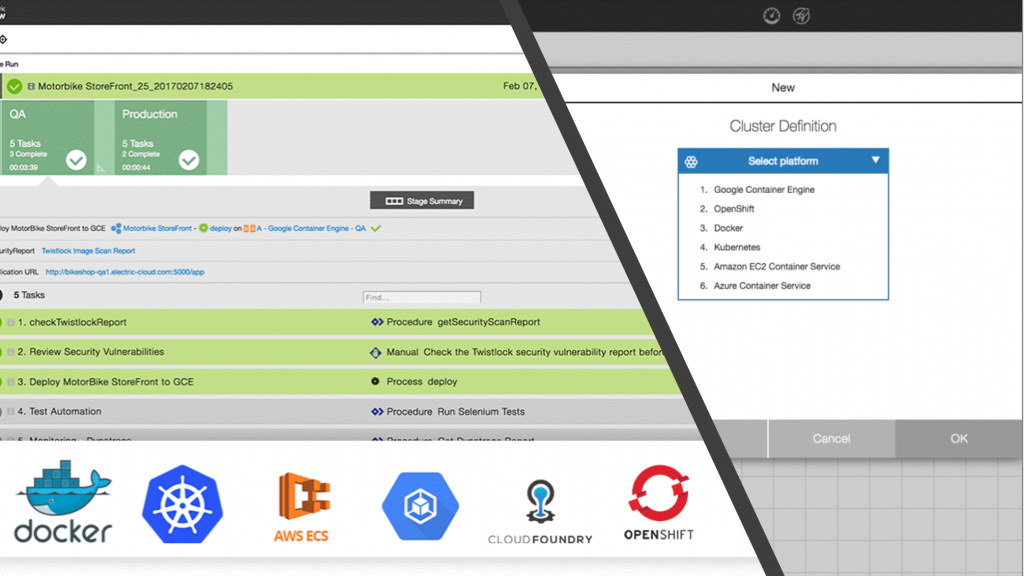
Task: Click the Production stage completed checkmark
Action: (189, 160)
